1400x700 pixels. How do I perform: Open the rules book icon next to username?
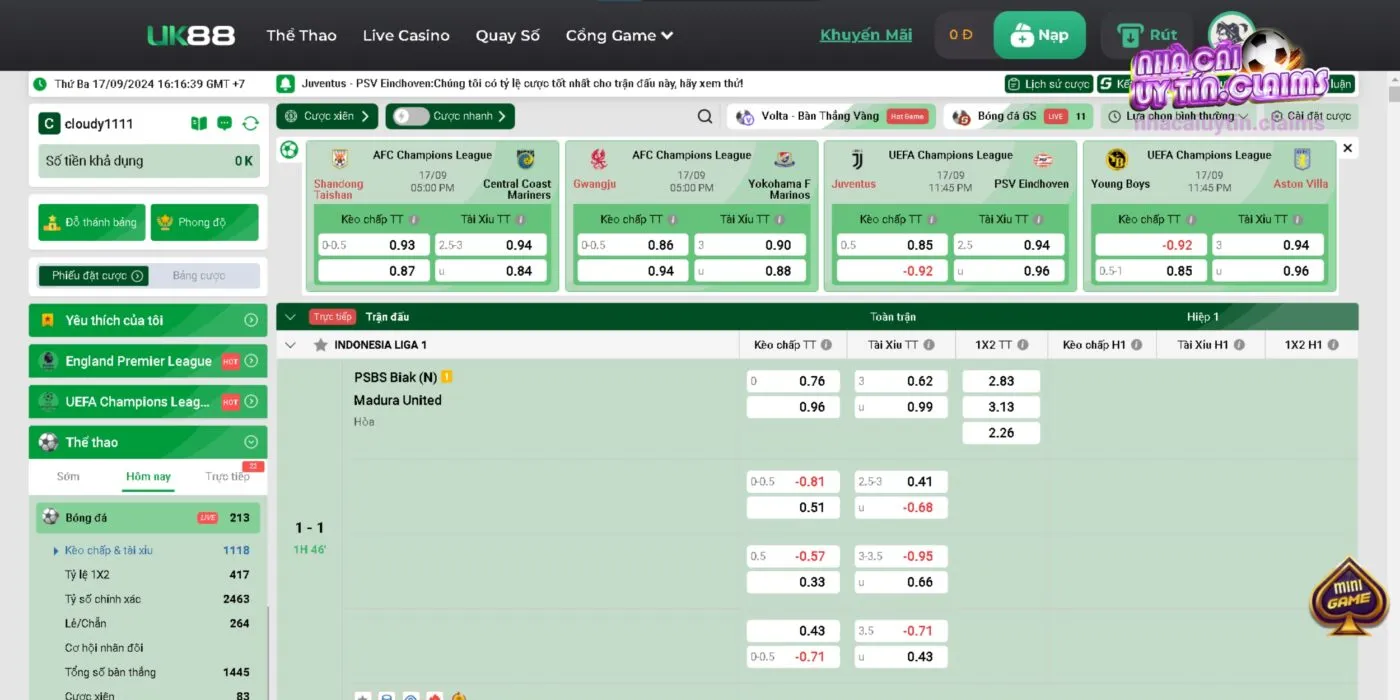coord(199,124)
